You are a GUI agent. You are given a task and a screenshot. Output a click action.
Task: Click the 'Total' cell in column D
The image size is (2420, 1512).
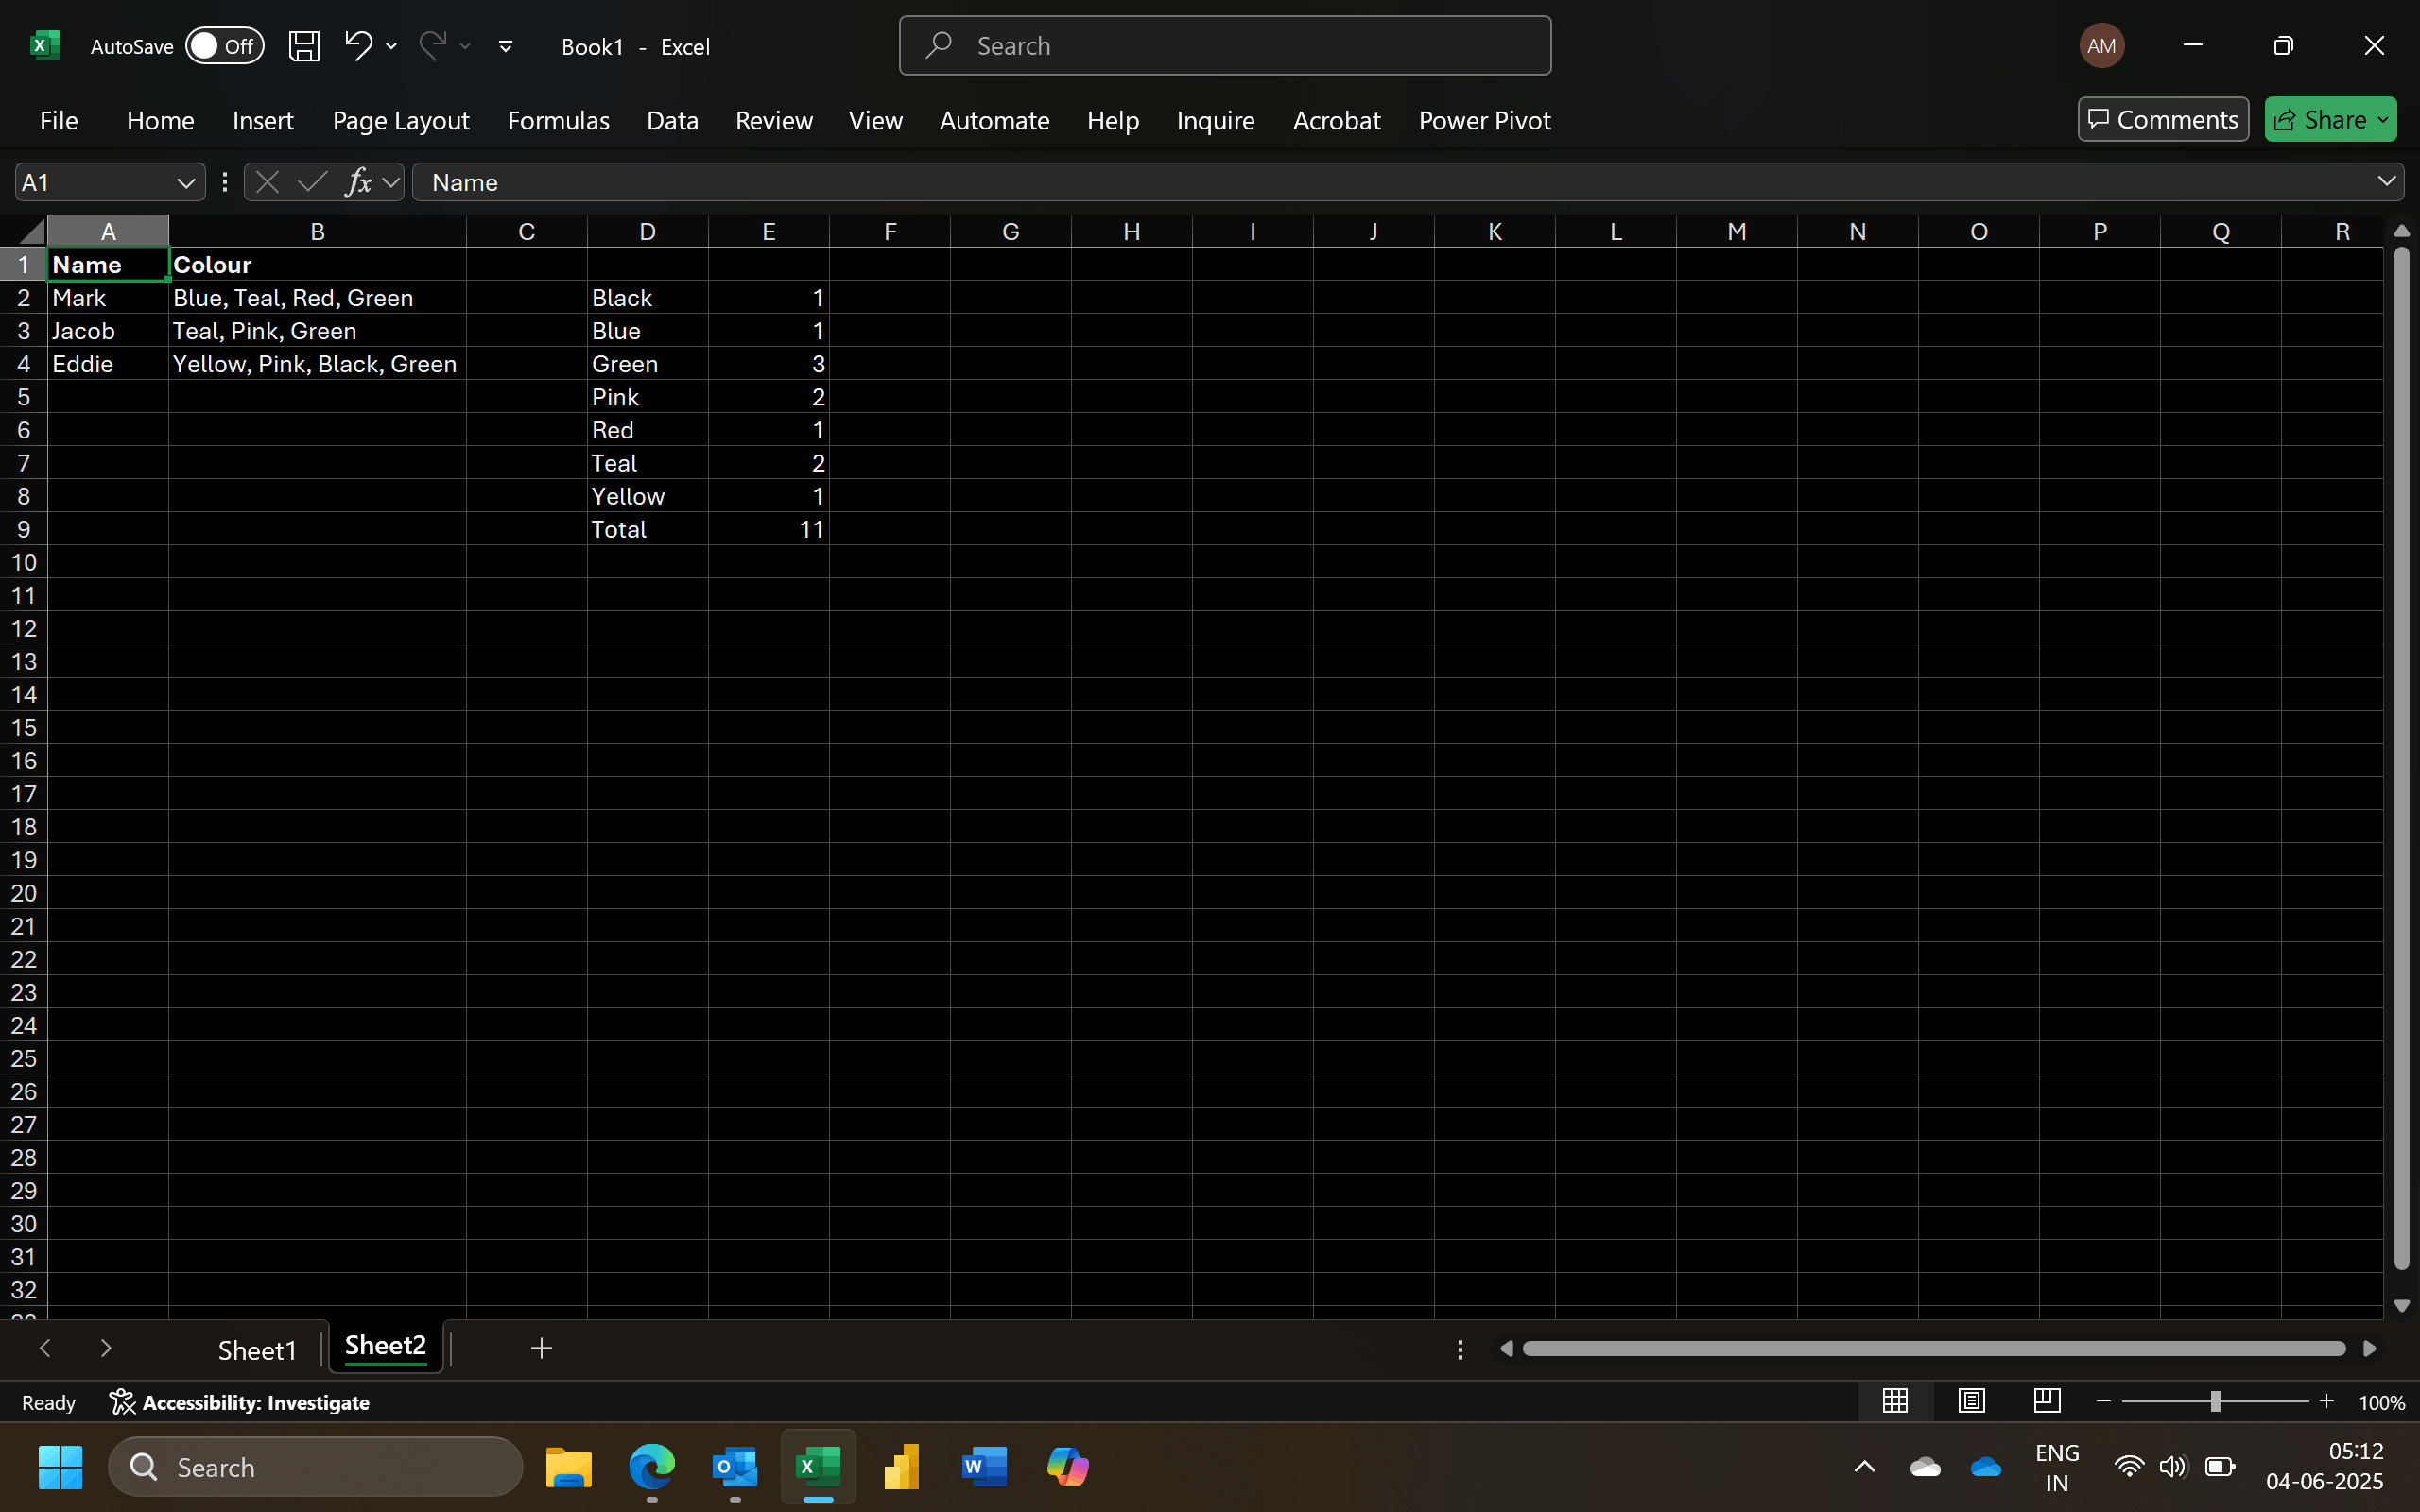pyautogui.click(x=647, y=530)
